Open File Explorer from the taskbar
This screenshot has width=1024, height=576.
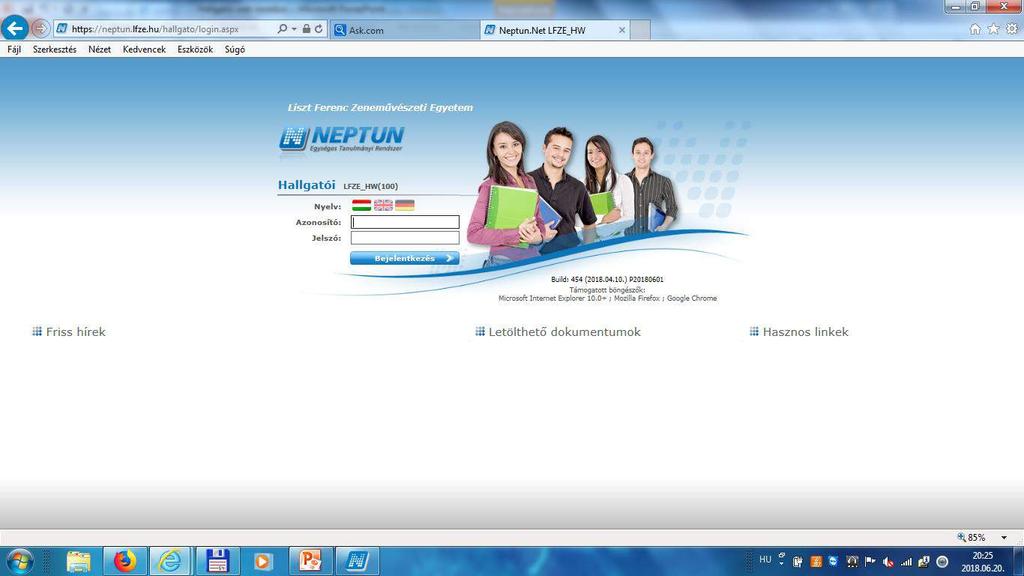[x=78, y=562]
